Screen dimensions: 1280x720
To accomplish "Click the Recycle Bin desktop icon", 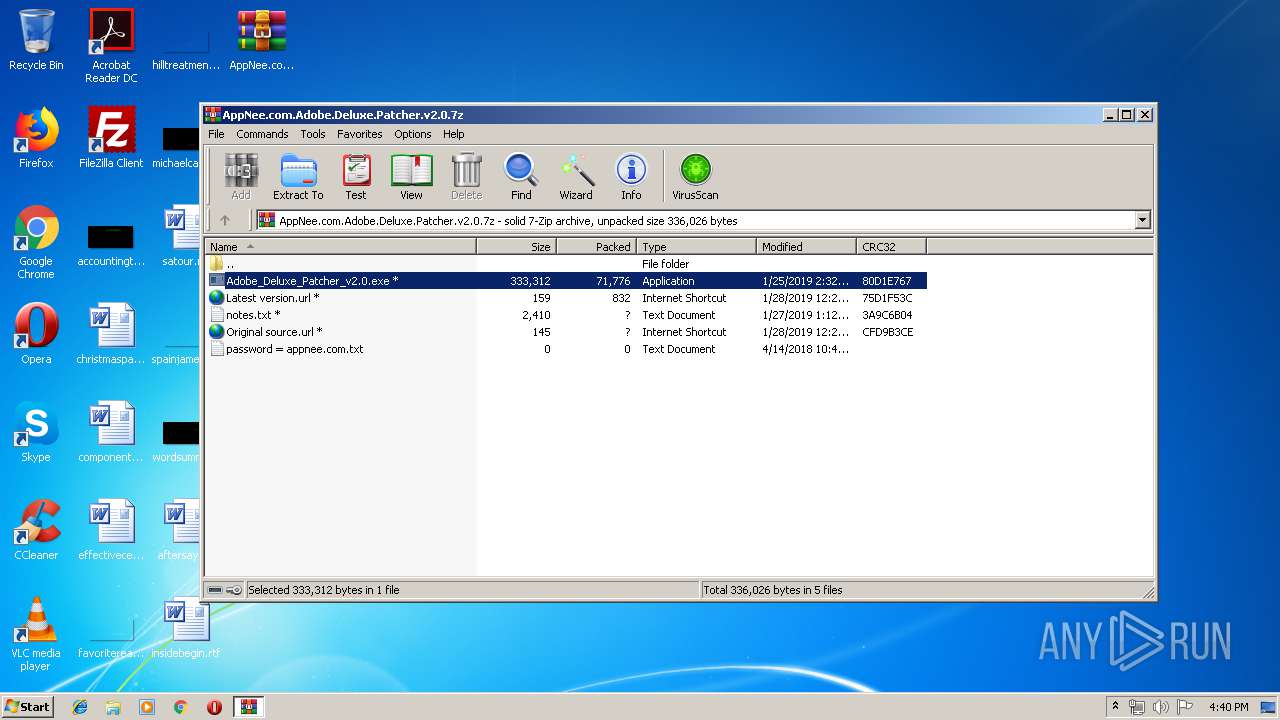I will [36, 40].
